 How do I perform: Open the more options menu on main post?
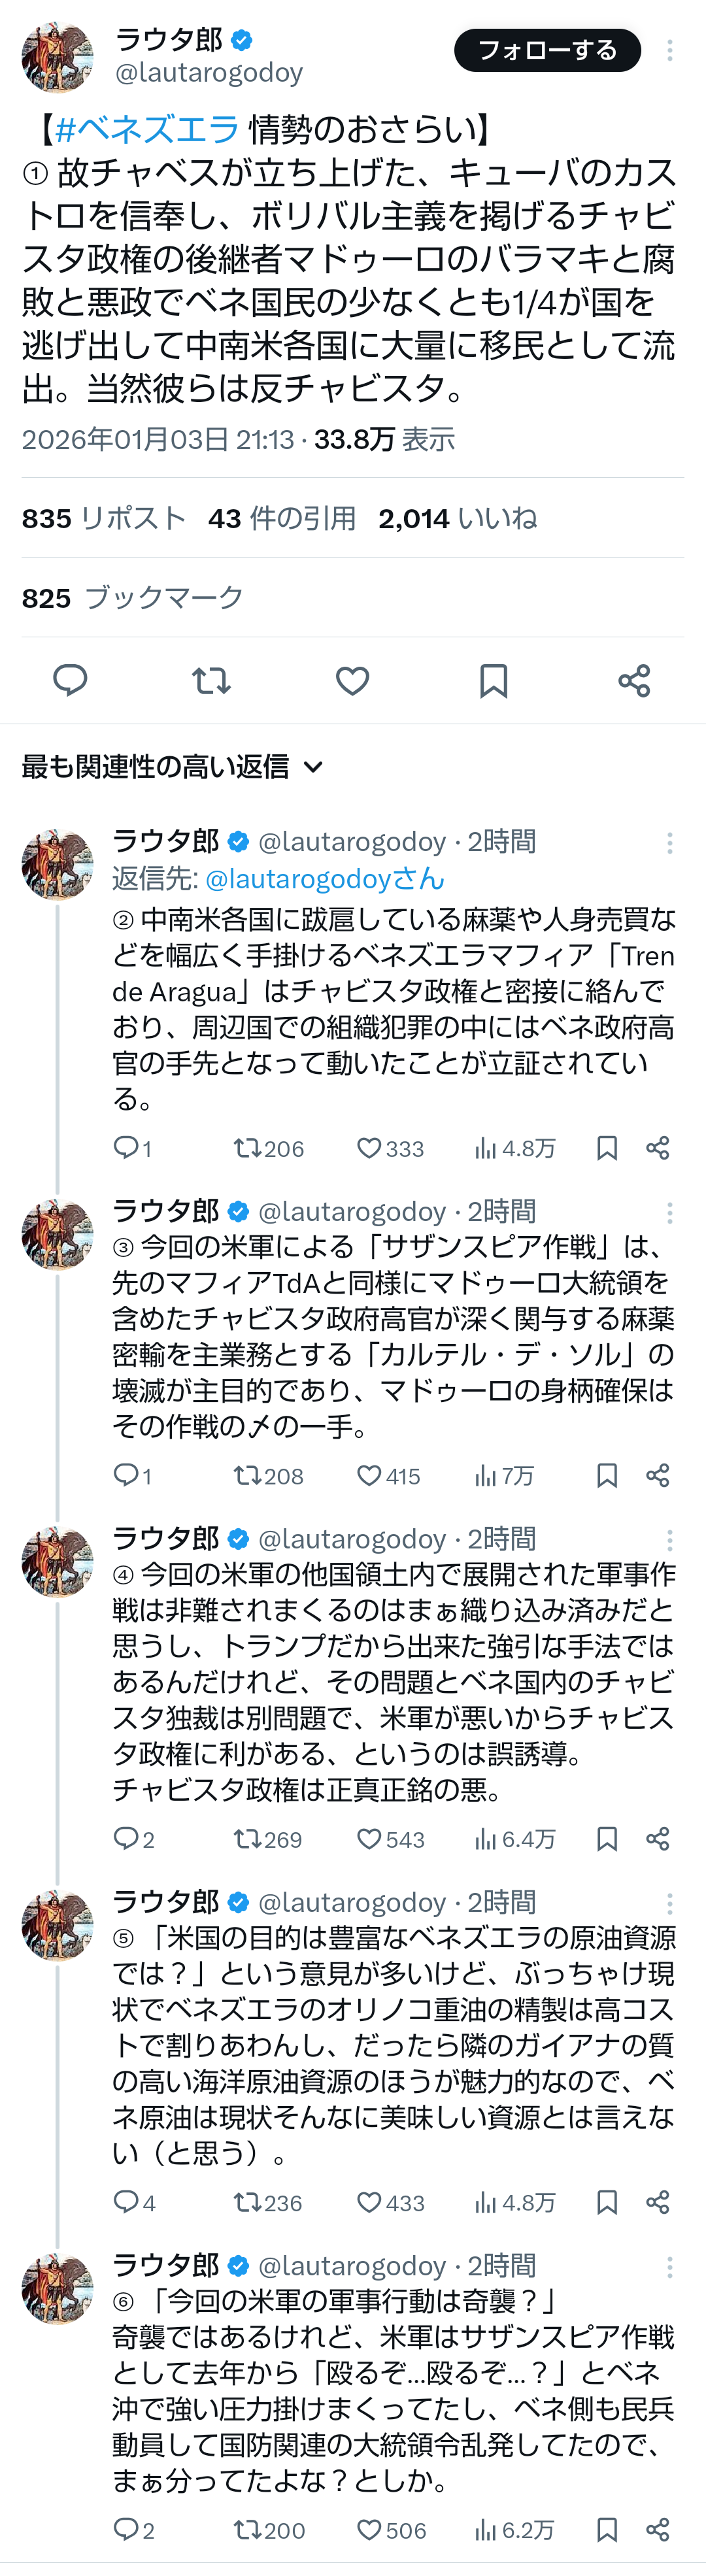click(x=669, y=51)
